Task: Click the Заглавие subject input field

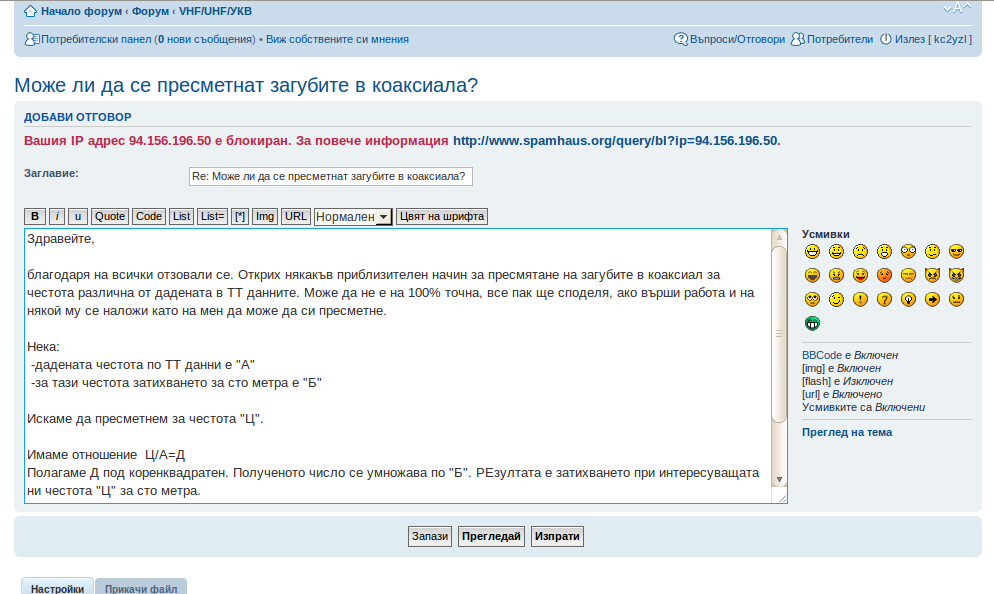Action: [330, 176]
